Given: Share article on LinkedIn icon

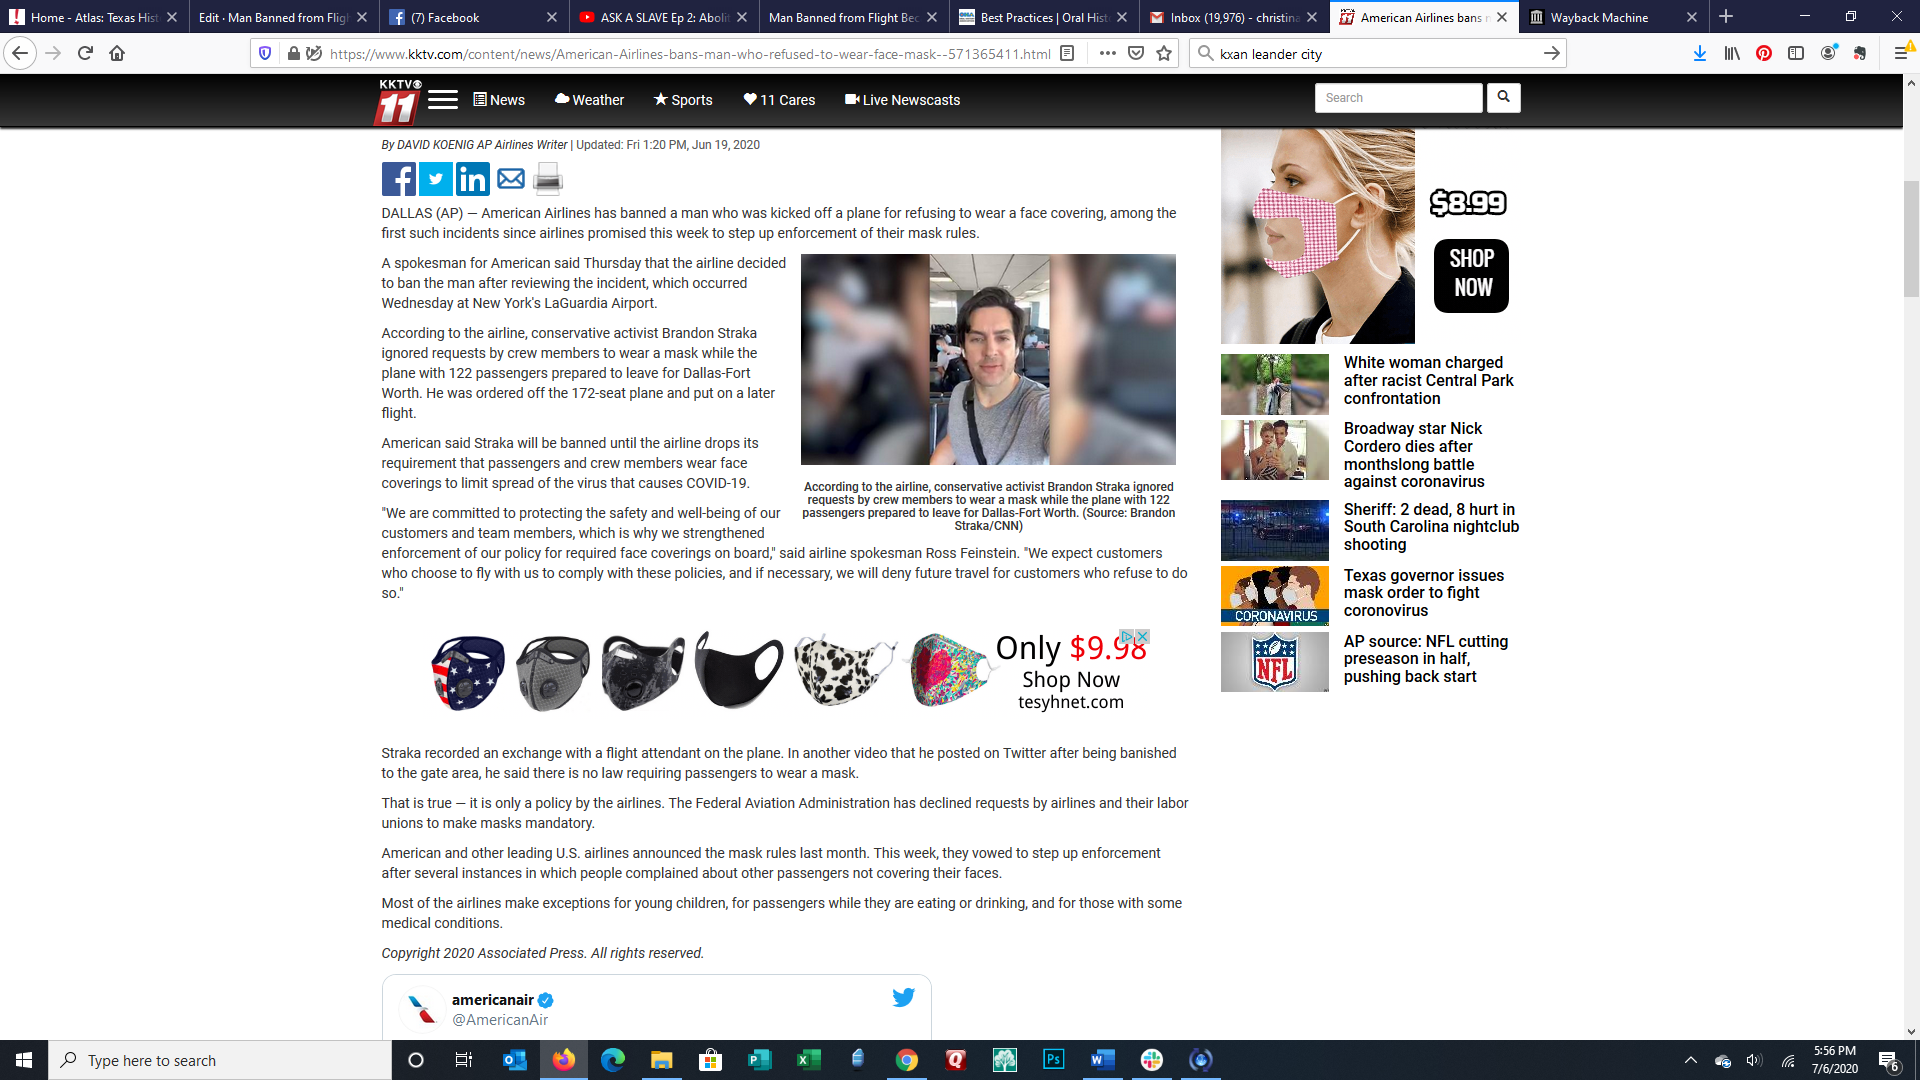Looking at the screenshot, I should tap(472, 179).
